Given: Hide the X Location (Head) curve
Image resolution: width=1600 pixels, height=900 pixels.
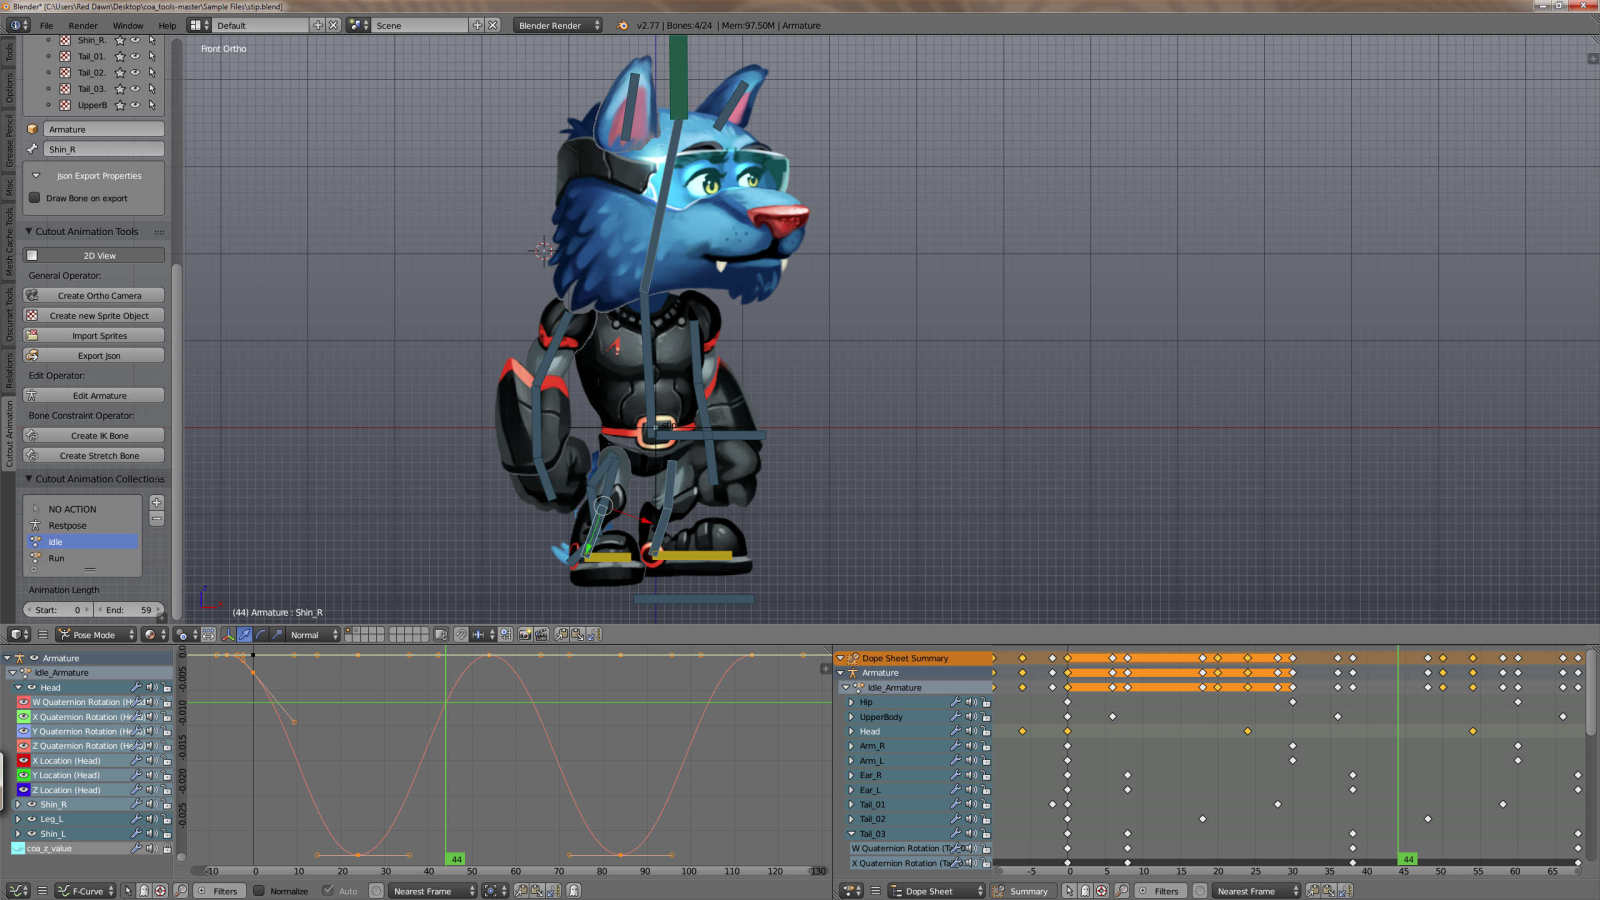Looking at the screenshot, I should [23, 760].
